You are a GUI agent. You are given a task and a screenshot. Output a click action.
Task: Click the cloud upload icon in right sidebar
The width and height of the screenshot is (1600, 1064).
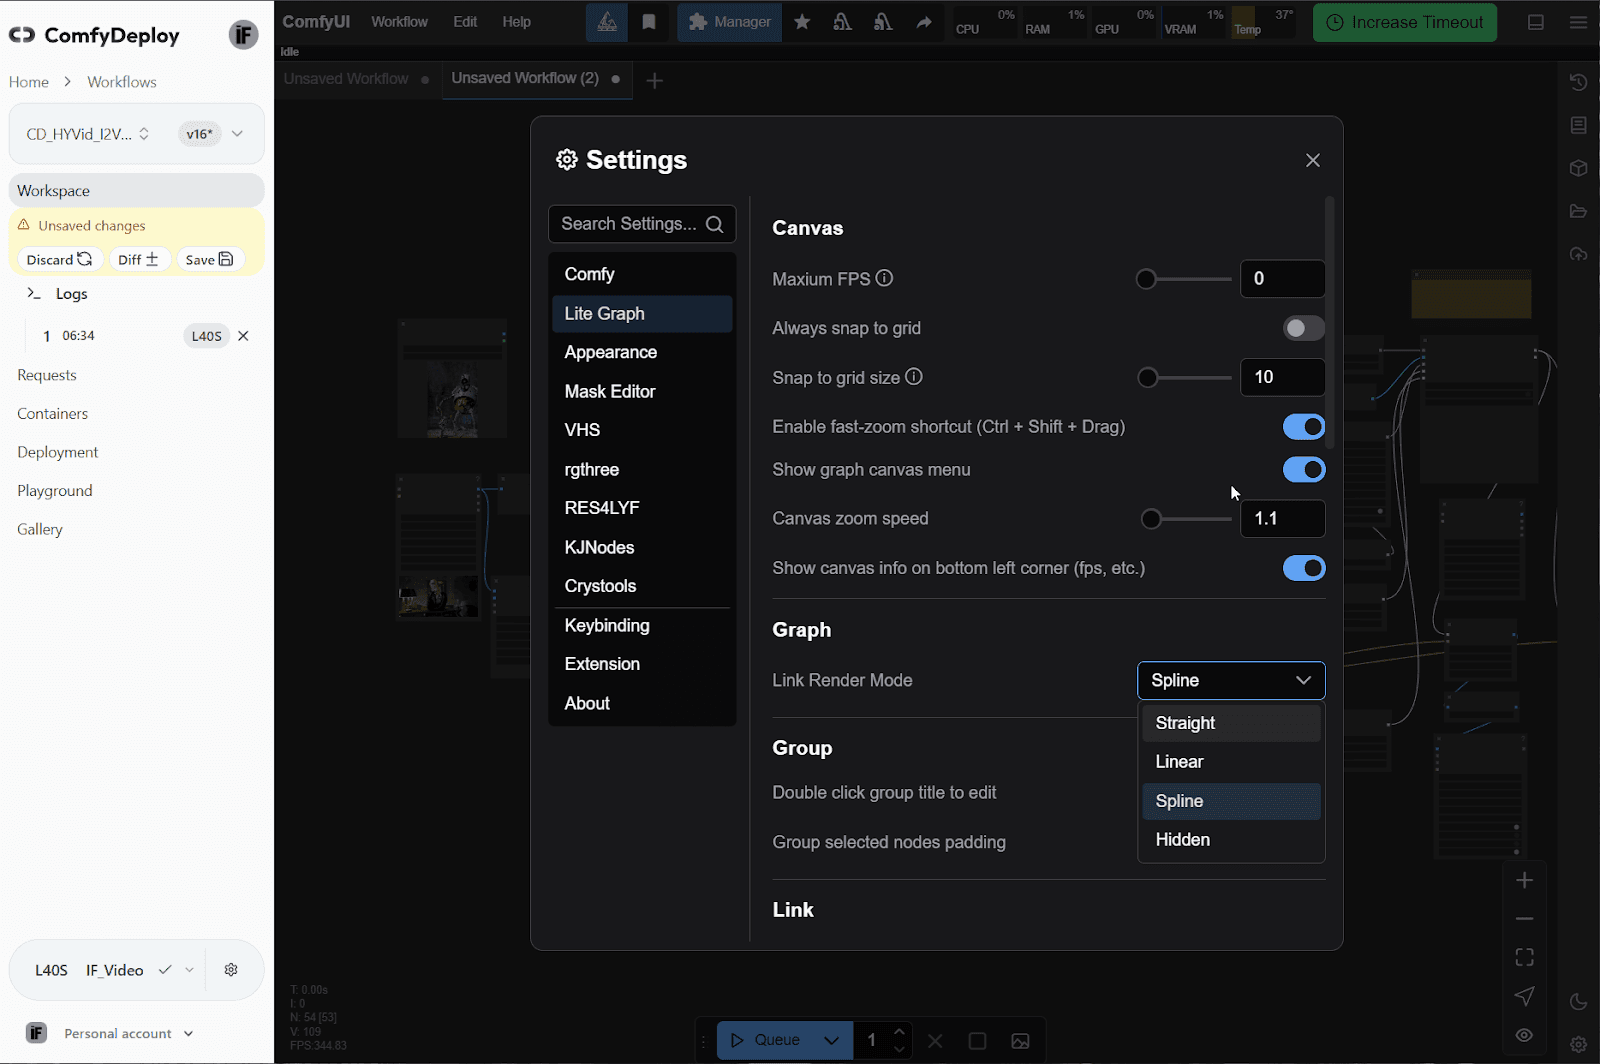[1578, 254]
